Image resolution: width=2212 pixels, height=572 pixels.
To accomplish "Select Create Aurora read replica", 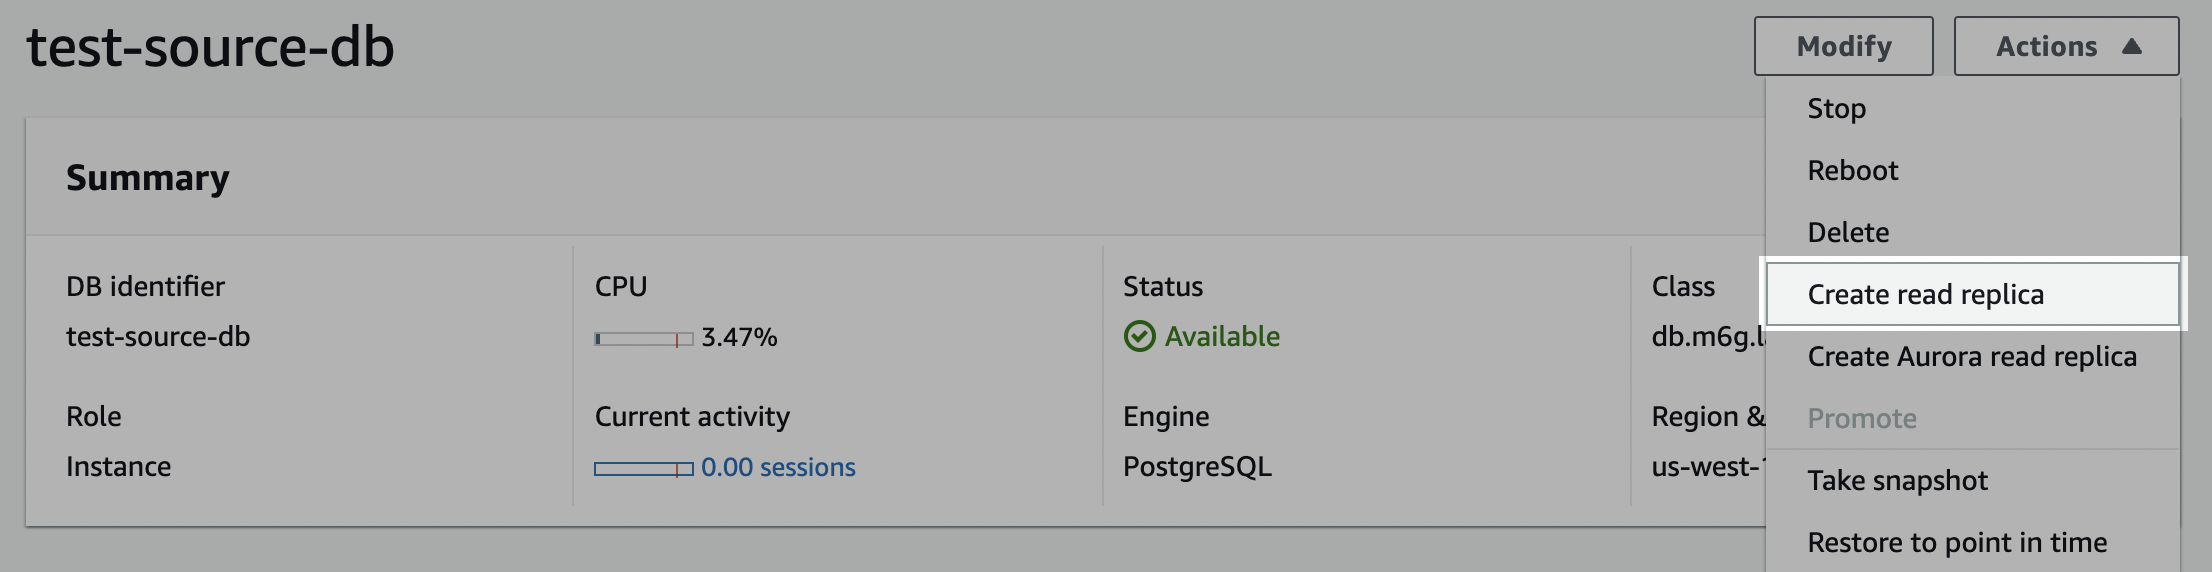I will (1972, 356).
